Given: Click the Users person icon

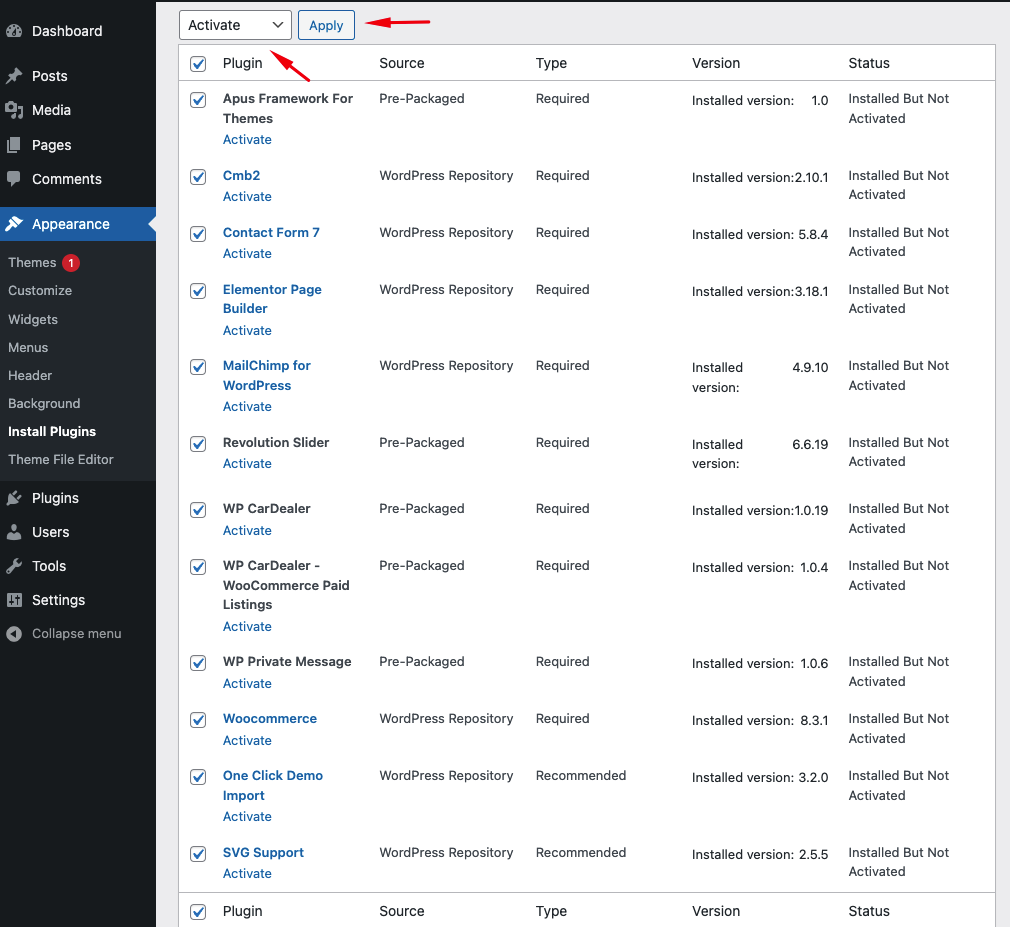Looking at the screenshot, I should pyautogui.click(x=14, y=532).
